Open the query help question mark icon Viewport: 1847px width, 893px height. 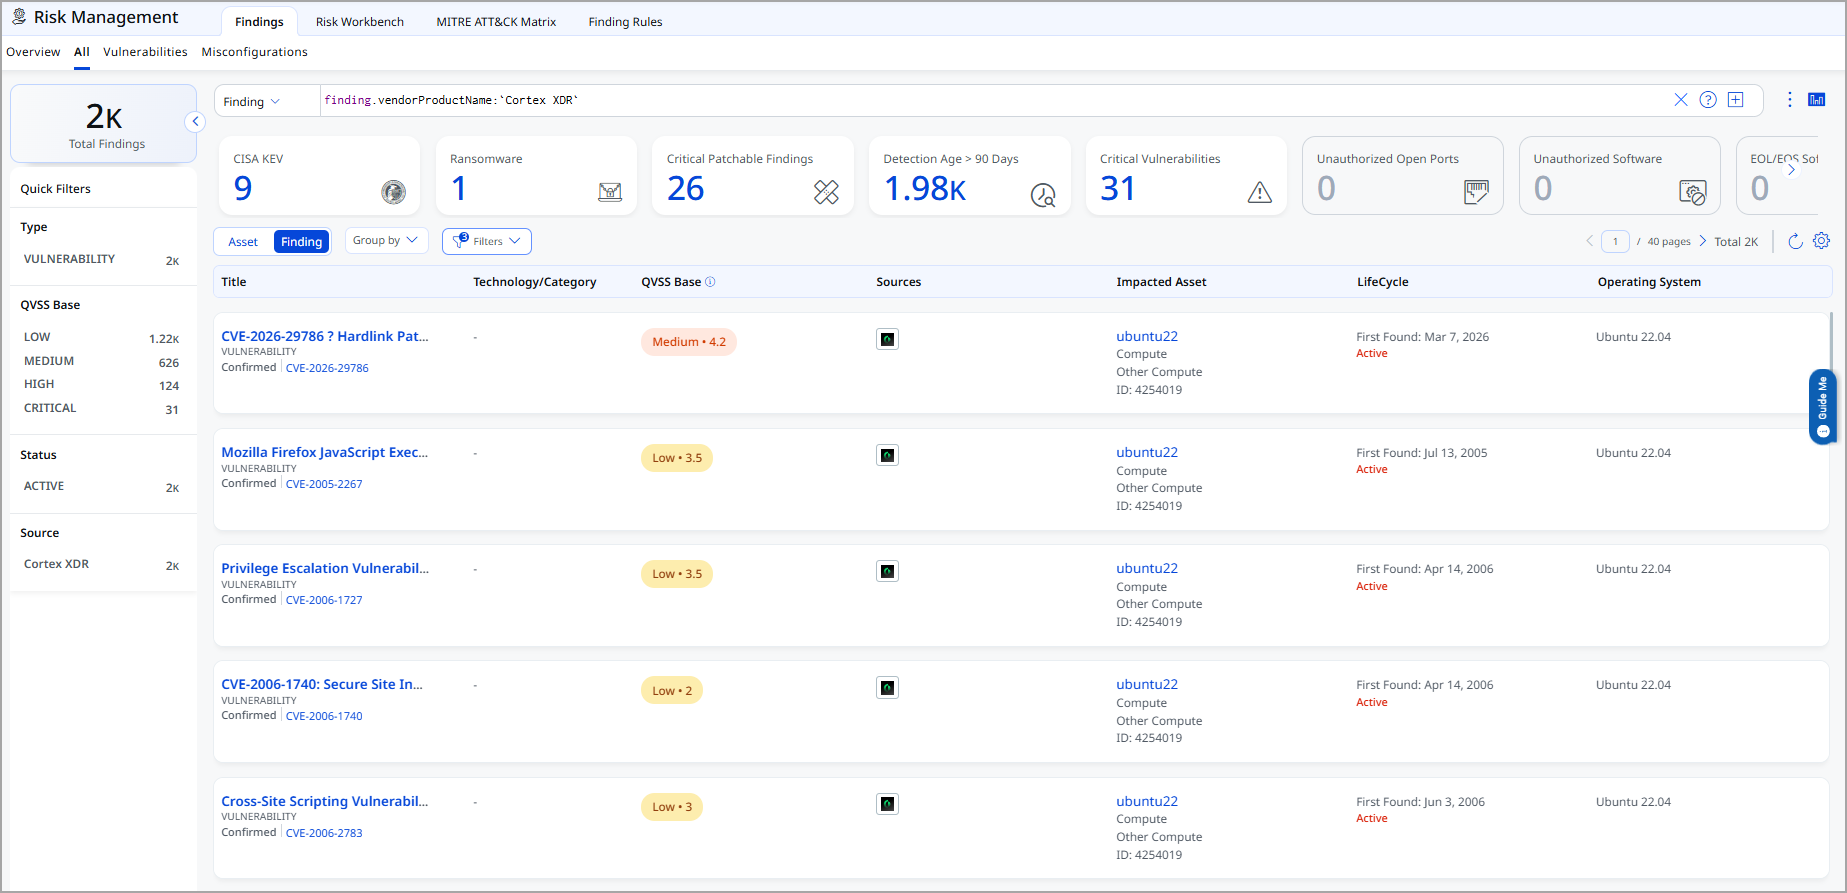pos(1708,100)
